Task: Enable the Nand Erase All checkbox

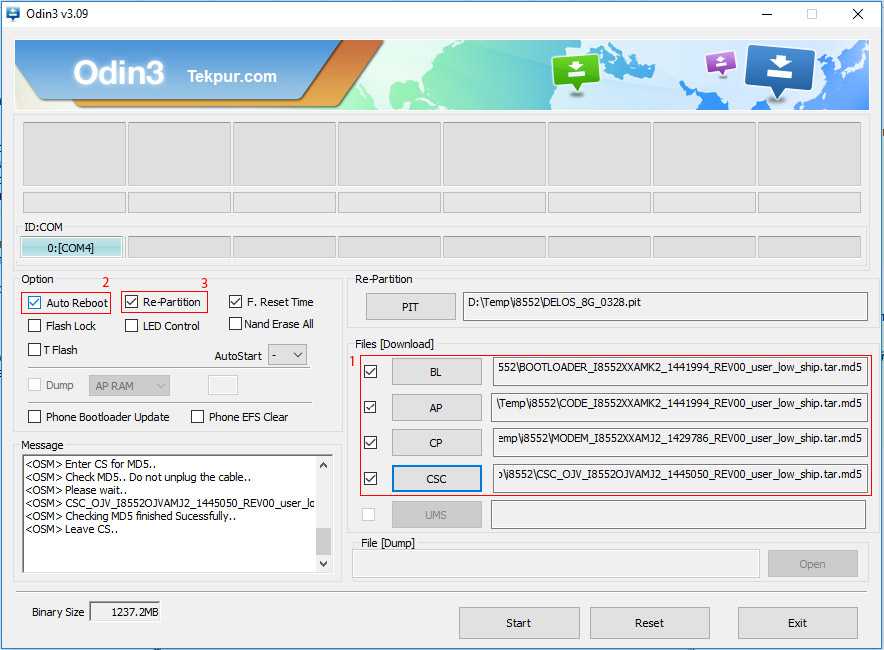Action: pos(236,324)
